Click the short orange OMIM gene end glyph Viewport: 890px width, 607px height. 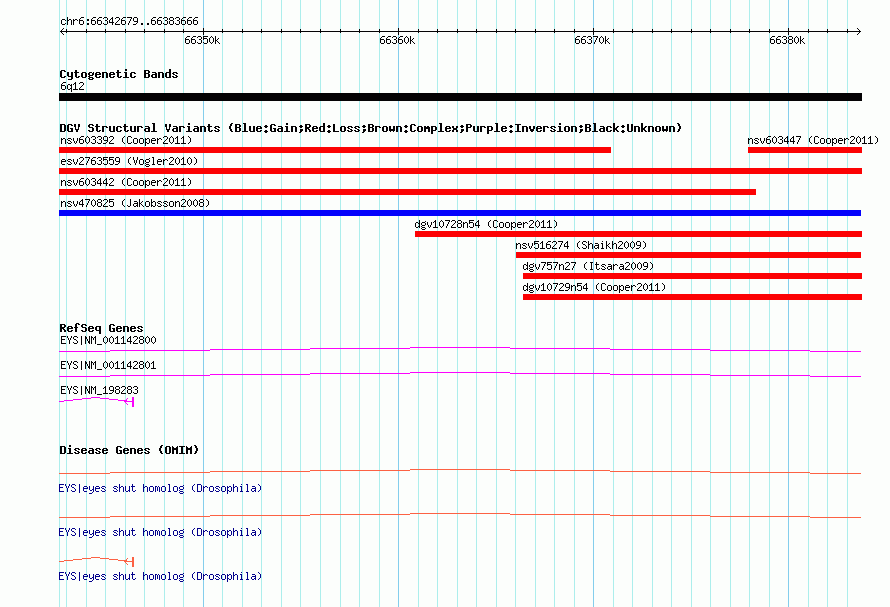pyautogui.click(x=129, y=562)
